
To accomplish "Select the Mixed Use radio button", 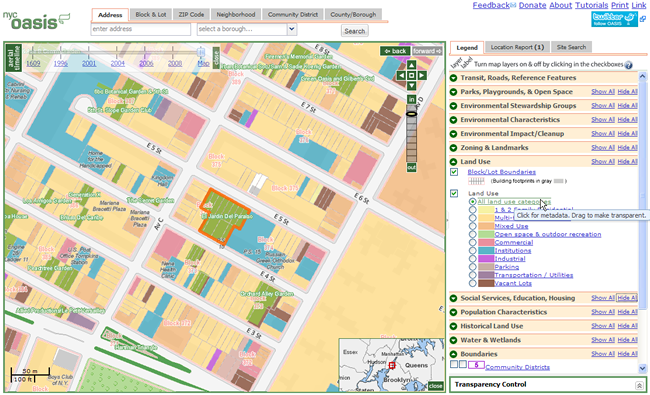I will tap(473, 226).
